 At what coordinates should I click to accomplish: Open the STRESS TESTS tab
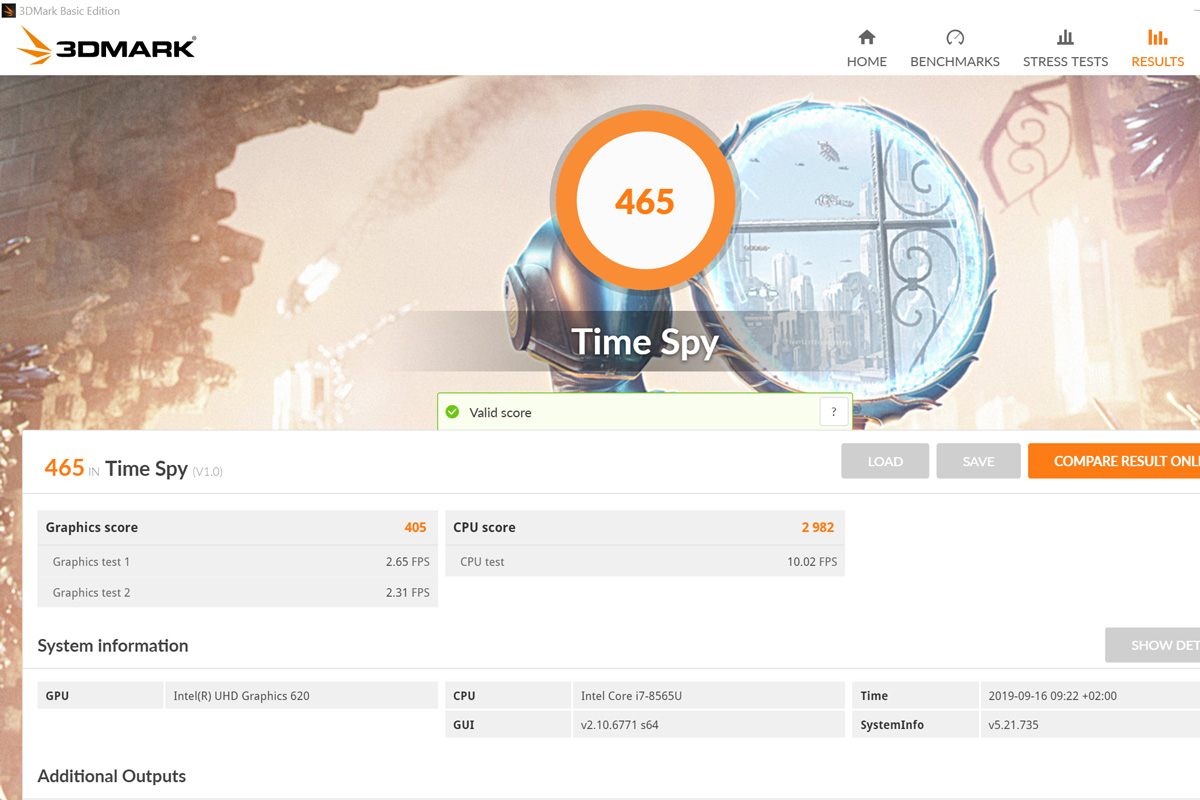tap(1065, 61)
